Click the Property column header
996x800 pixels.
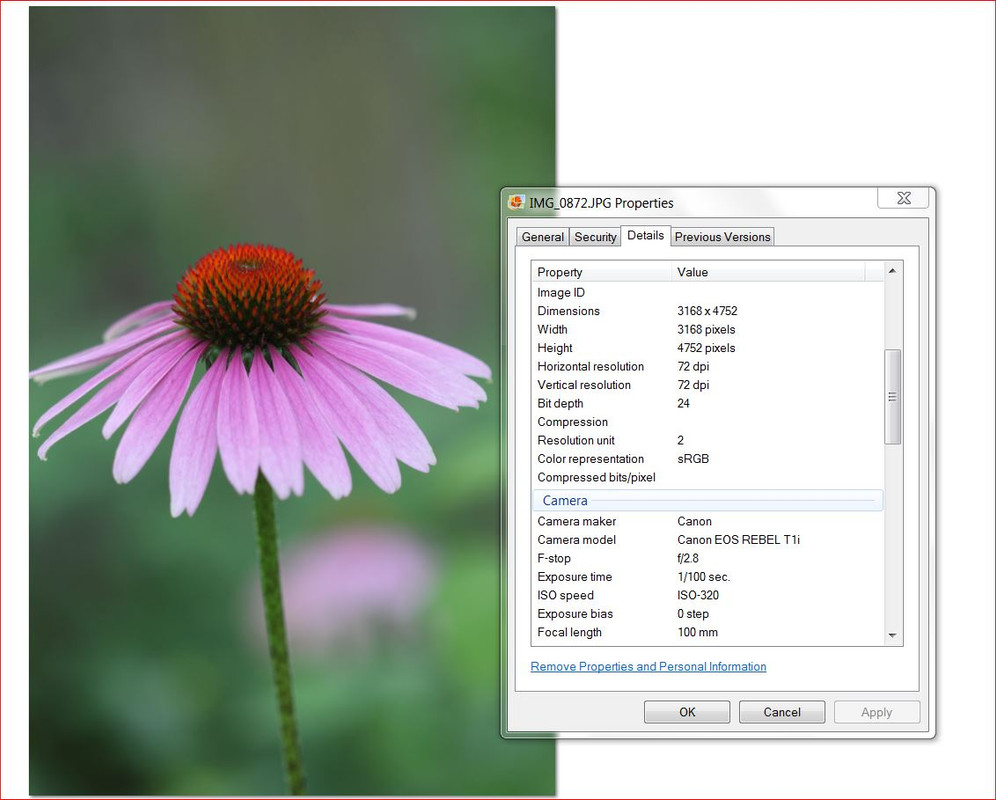(x=602, y=272)
